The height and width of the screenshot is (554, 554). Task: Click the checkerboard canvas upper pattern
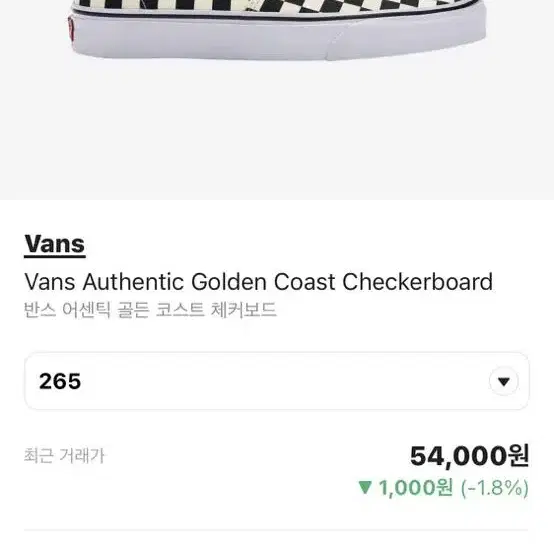tap(279, 5)
